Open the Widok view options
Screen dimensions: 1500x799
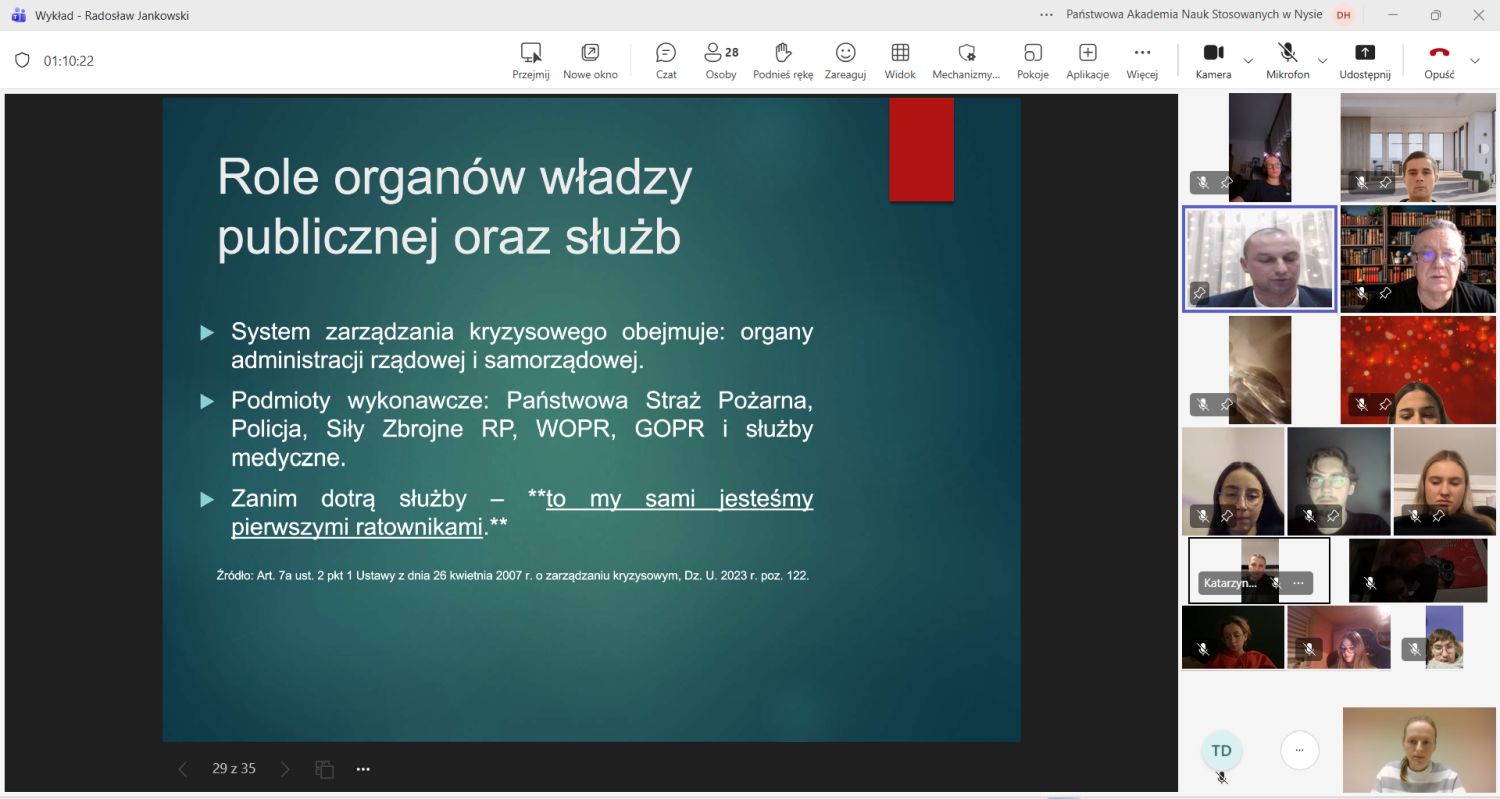[x=900, y=60]
